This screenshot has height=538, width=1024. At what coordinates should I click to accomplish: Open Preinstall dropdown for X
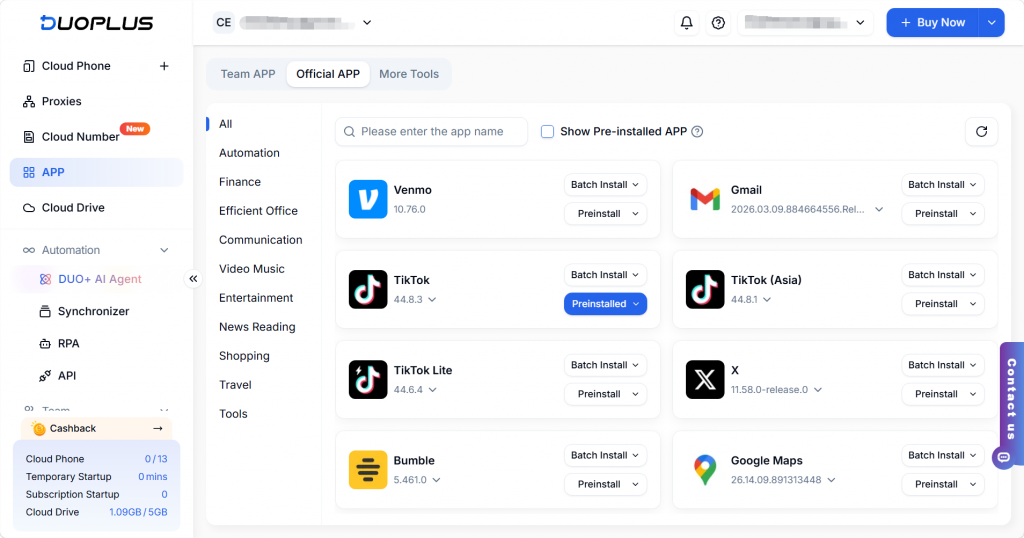click(x=942, y=394)
